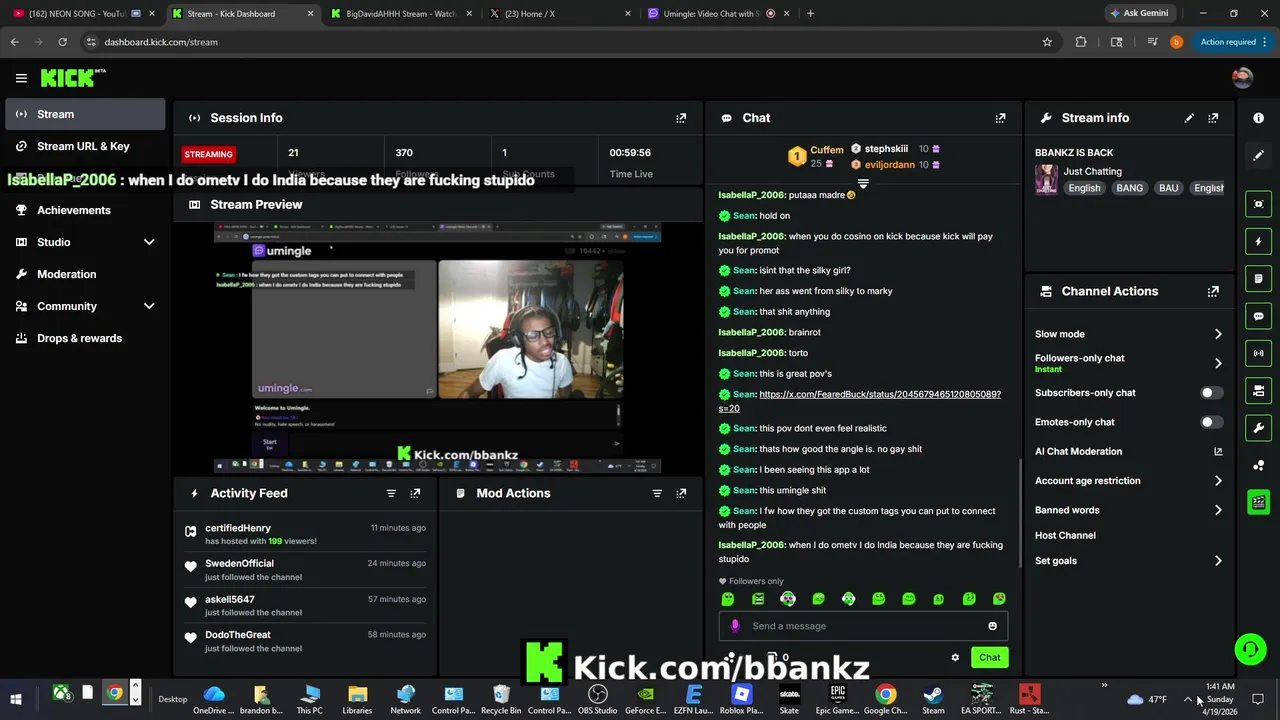Click the wrench icon in right sidebar
Screen dimensions: 1280x720
pos(1259,428)
